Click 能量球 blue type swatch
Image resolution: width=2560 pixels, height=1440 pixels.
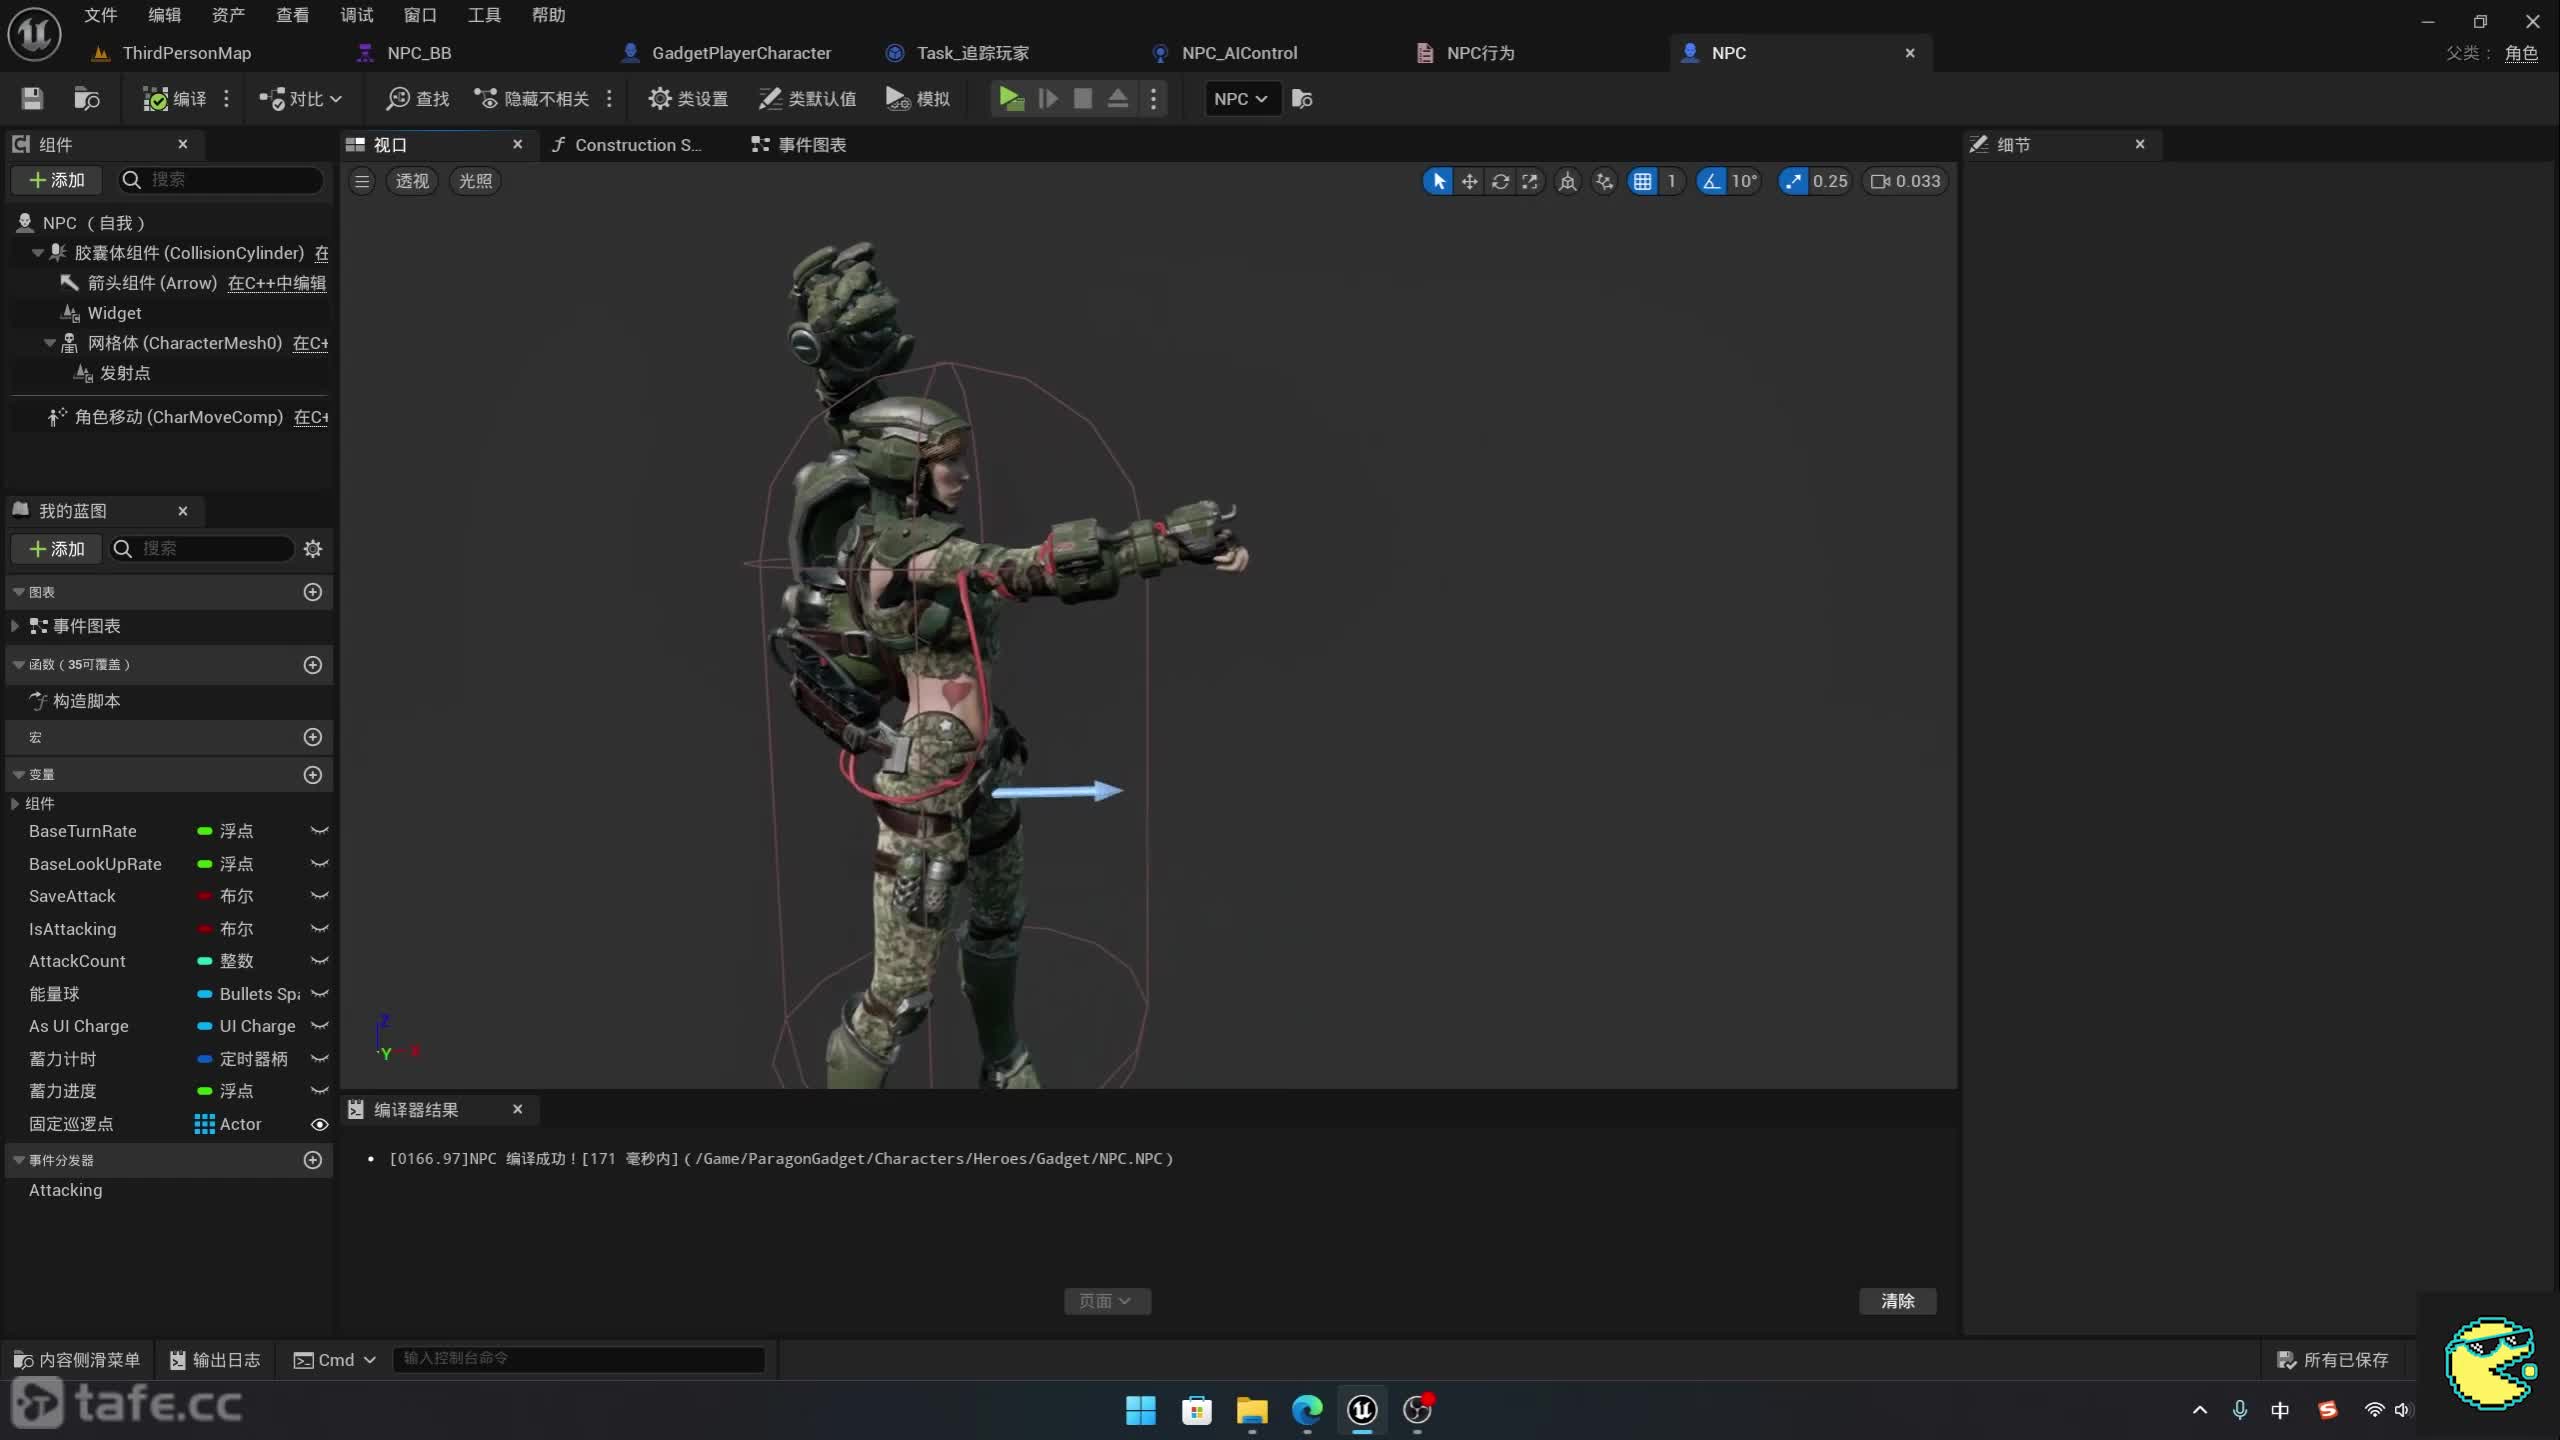coord(204,994)
